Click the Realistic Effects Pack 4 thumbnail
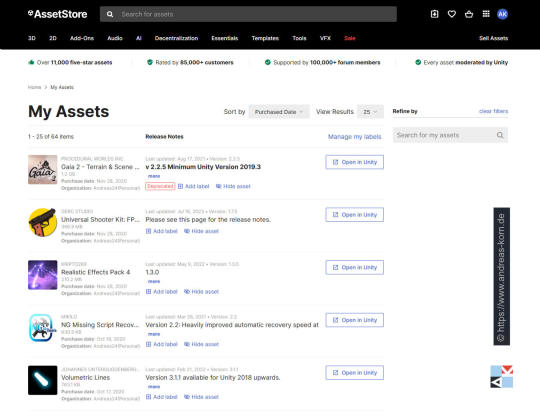The width and height of the screenshot is (540, 415). [43, 275]
